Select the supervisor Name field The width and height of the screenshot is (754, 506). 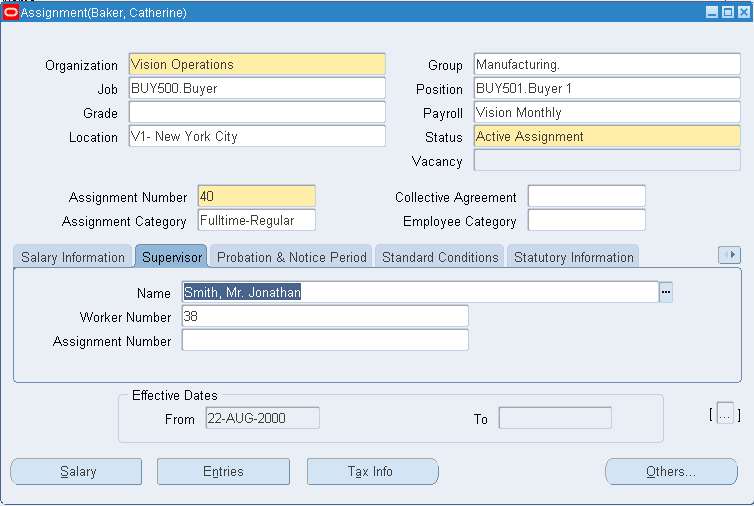pos(420,292)
